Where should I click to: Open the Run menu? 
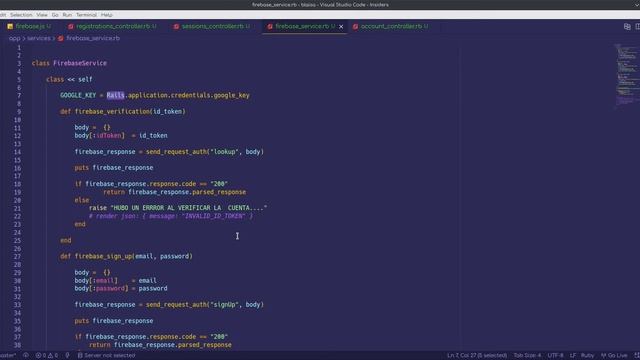[67, 15]
